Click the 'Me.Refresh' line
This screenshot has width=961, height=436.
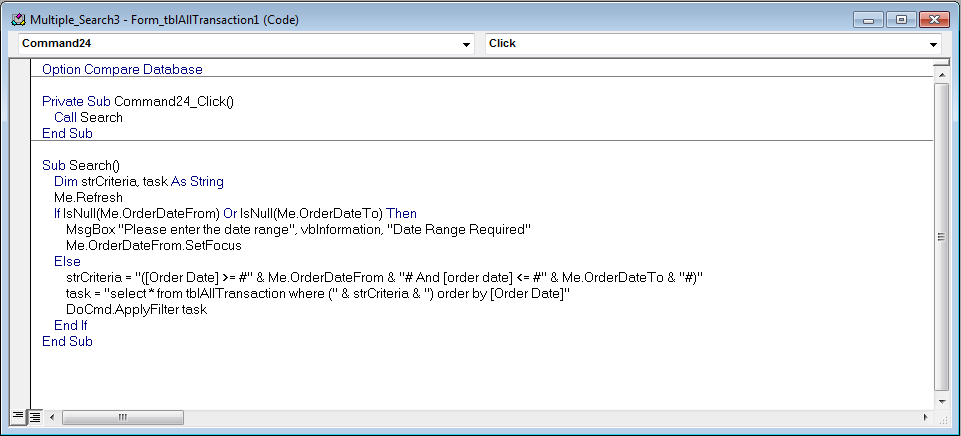pos(88,197)
